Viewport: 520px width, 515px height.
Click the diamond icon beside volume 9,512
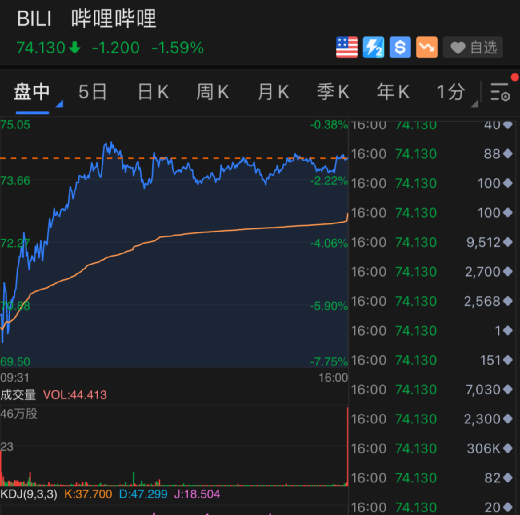tap(508, 242)
